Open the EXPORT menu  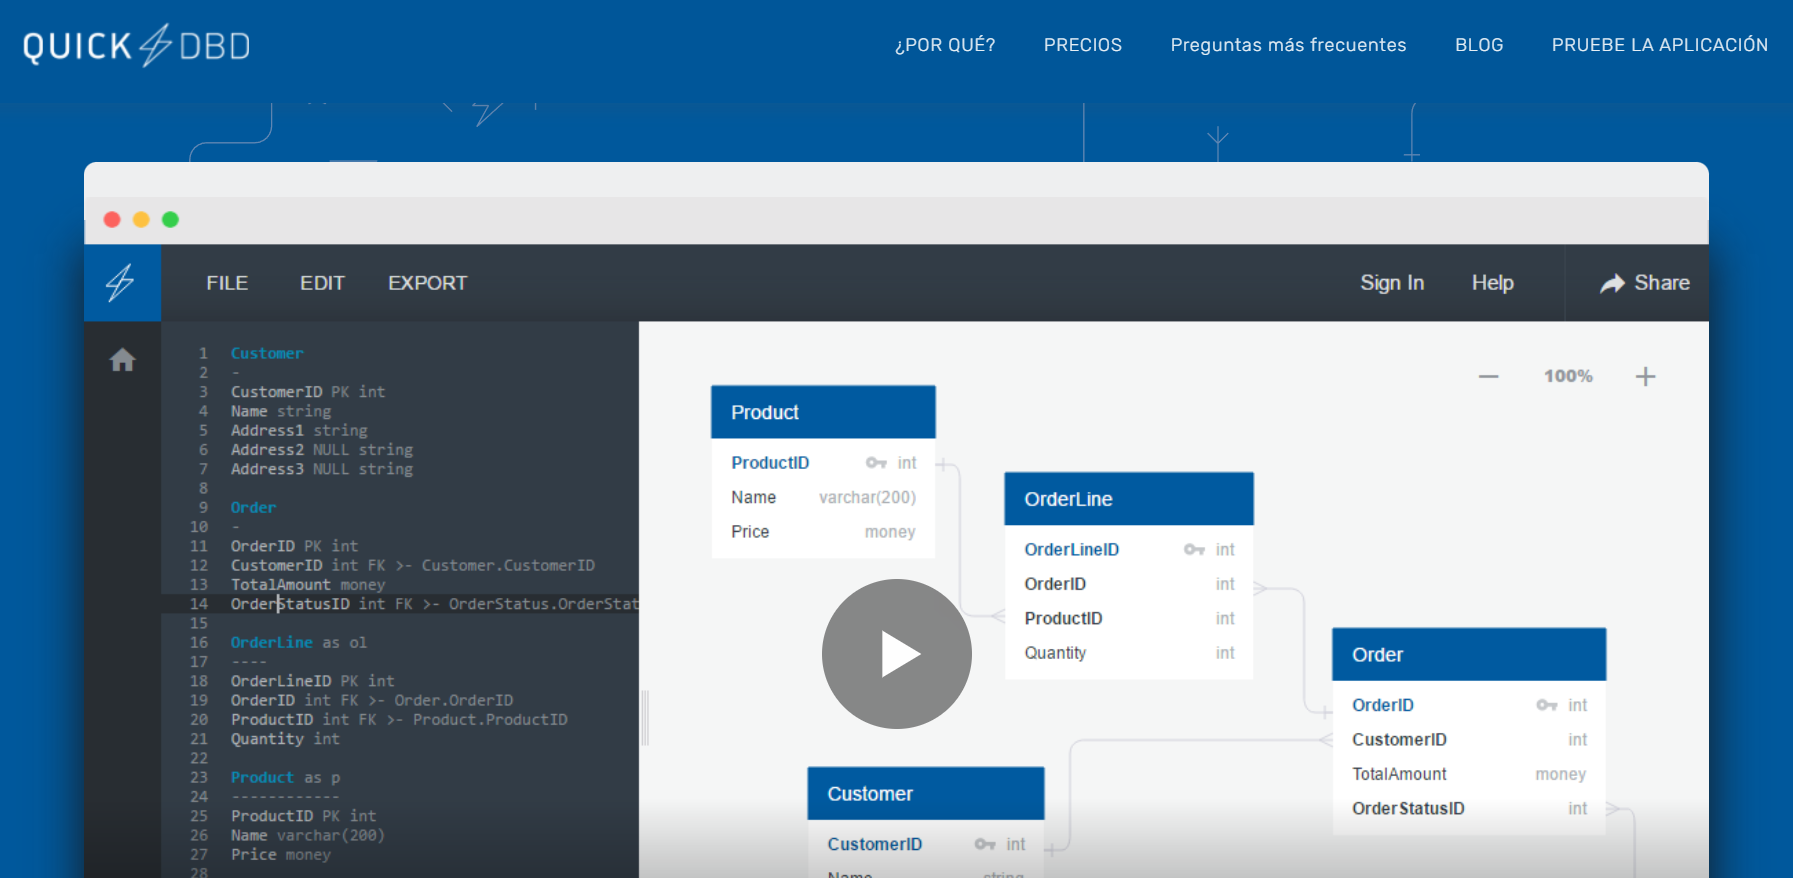(x=427, y=283)
